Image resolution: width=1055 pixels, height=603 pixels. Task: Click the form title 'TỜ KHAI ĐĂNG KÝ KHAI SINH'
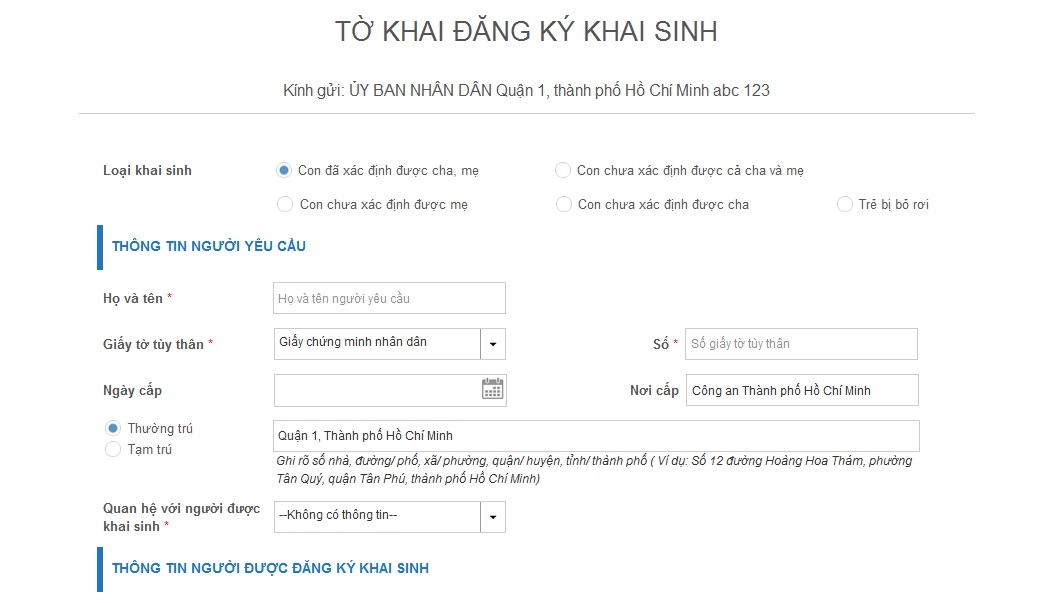pyautogui.click(x=527, y=32)
